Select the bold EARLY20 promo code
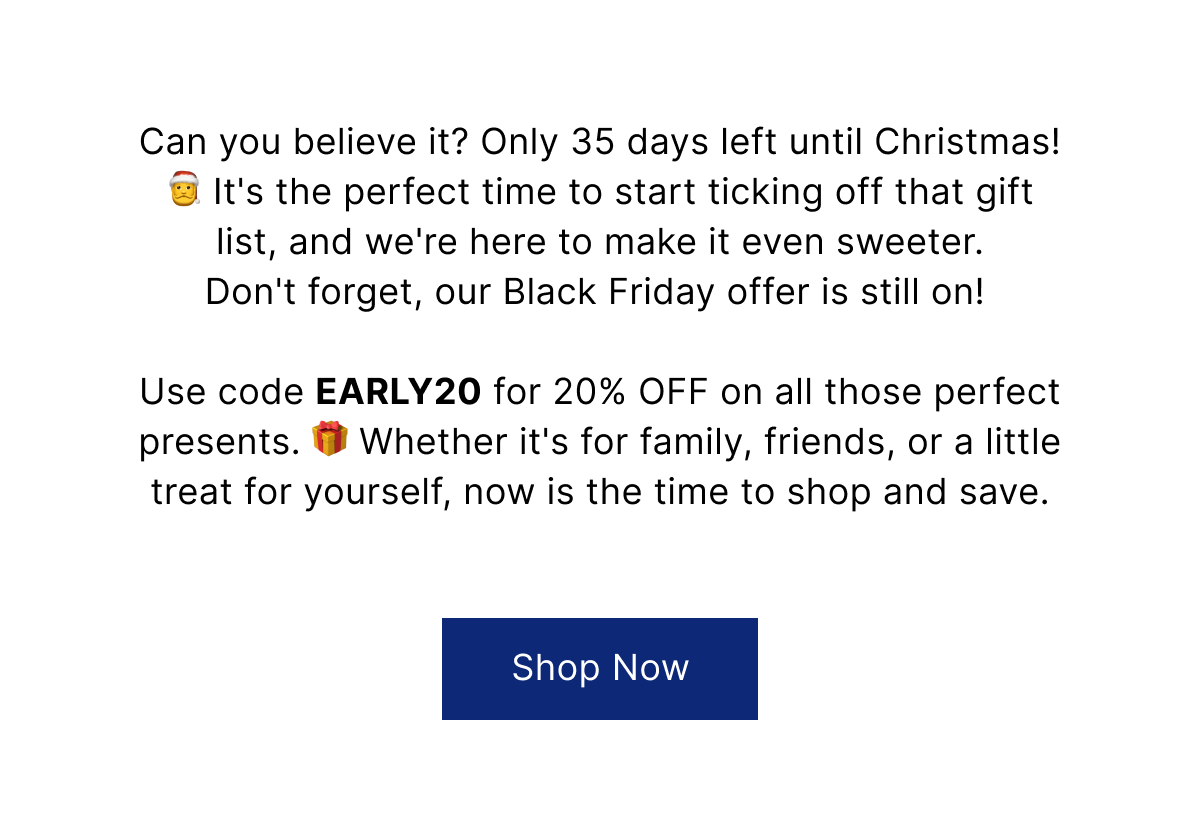Image resolution: width=1200 pixels, height=814 pixels. (x=398, y=392)
